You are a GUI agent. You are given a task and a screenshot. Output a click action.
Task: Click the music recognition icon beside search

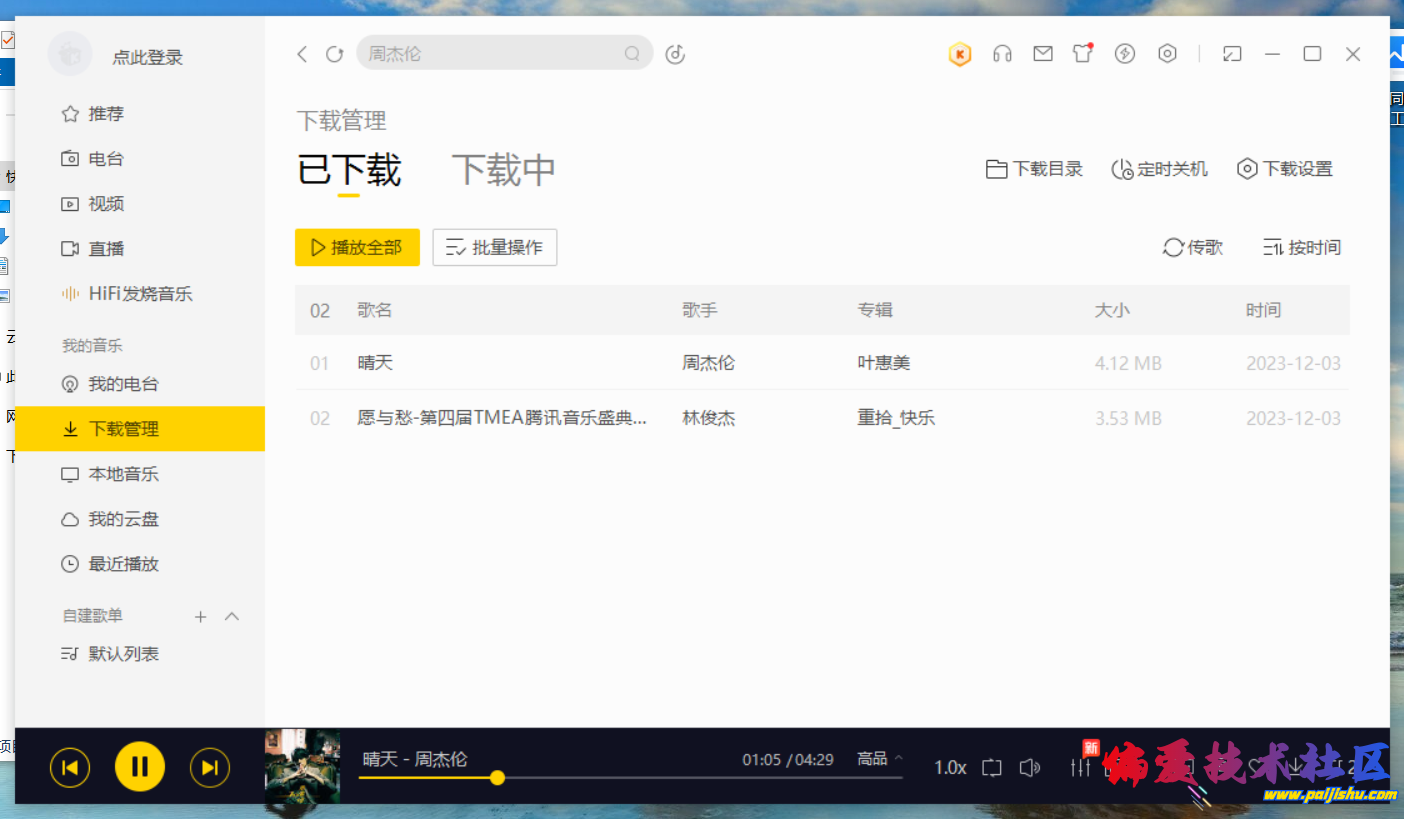675,54
